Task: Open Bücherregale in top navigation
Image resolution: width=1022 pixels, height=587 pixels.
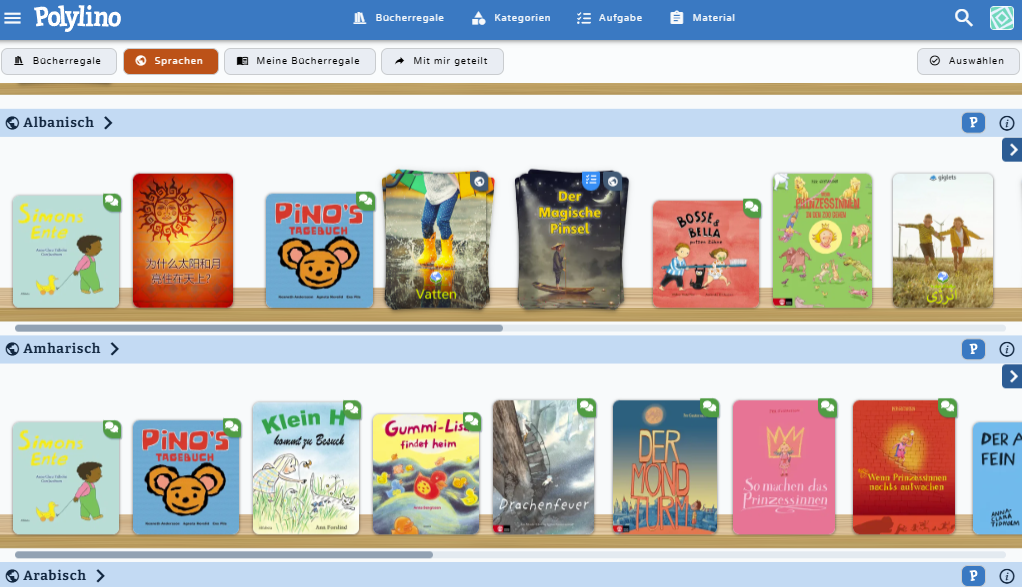Action: (x=398, y=18)
